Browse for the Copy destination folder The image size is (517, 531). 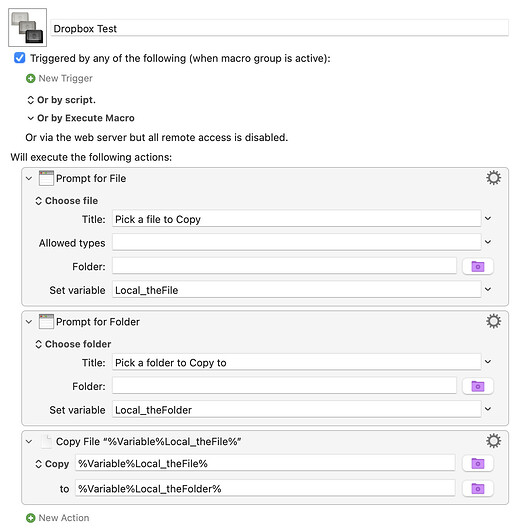478,489
